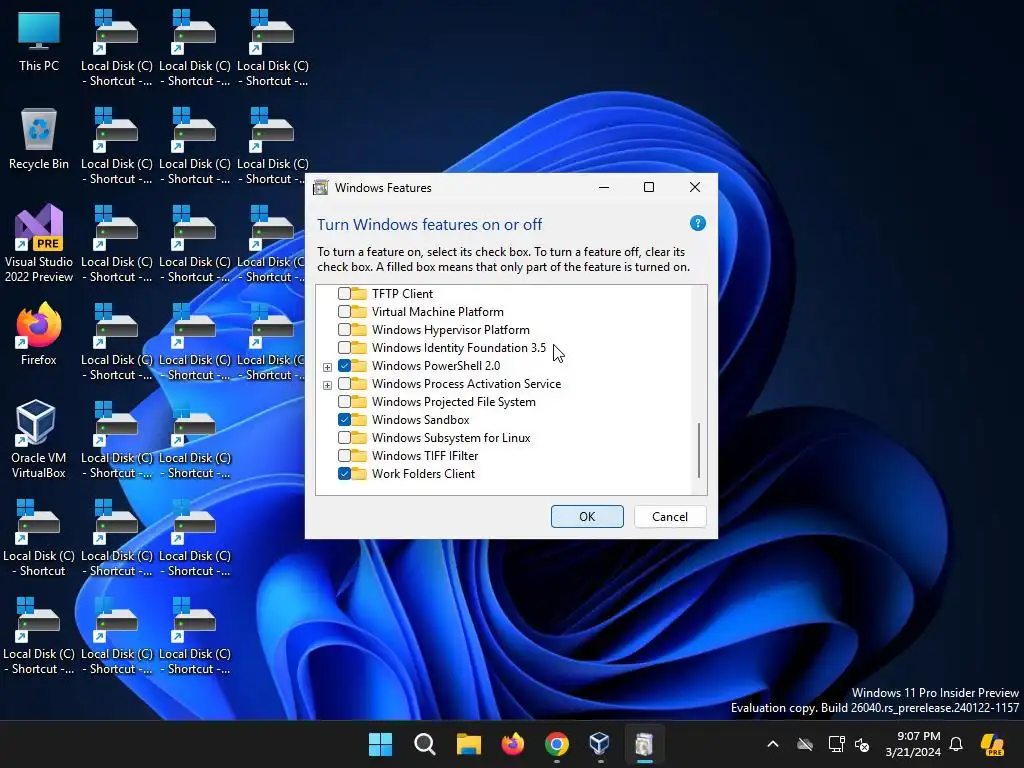This screenshot has height=768, width=1024.
Task: Check Windows Hypervisor Platform
Action: click(344, 330)
